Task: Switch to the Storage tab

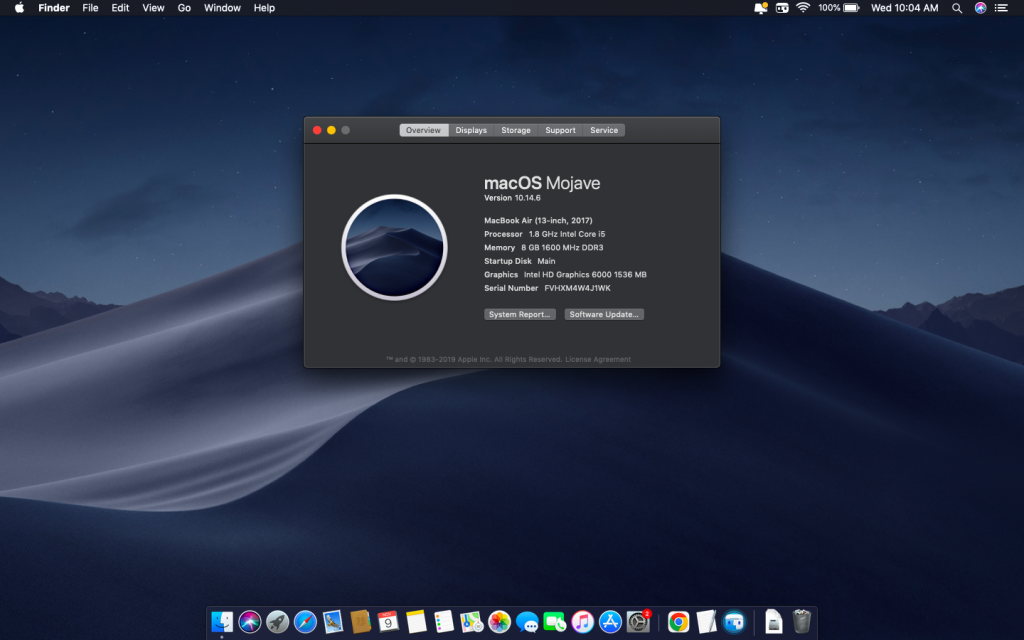Action: pyautogui.click(x=516, y=130)
